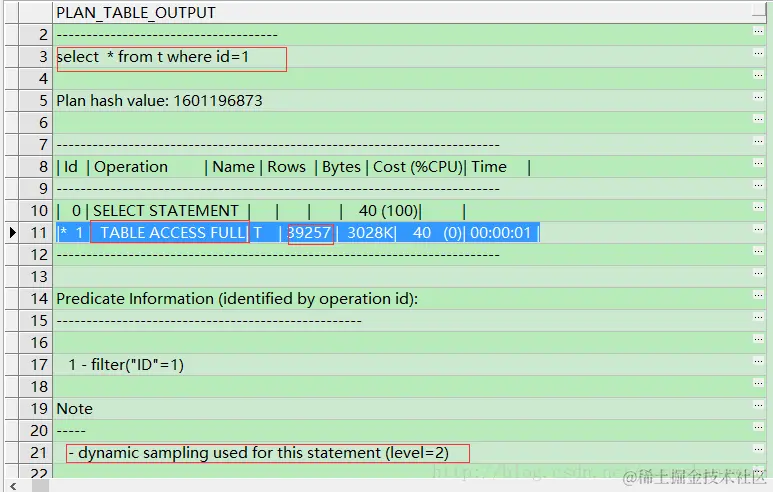Open ellipsis button on row 12
The height and width of the screenshot is (492, 773).
pos(758,251)
